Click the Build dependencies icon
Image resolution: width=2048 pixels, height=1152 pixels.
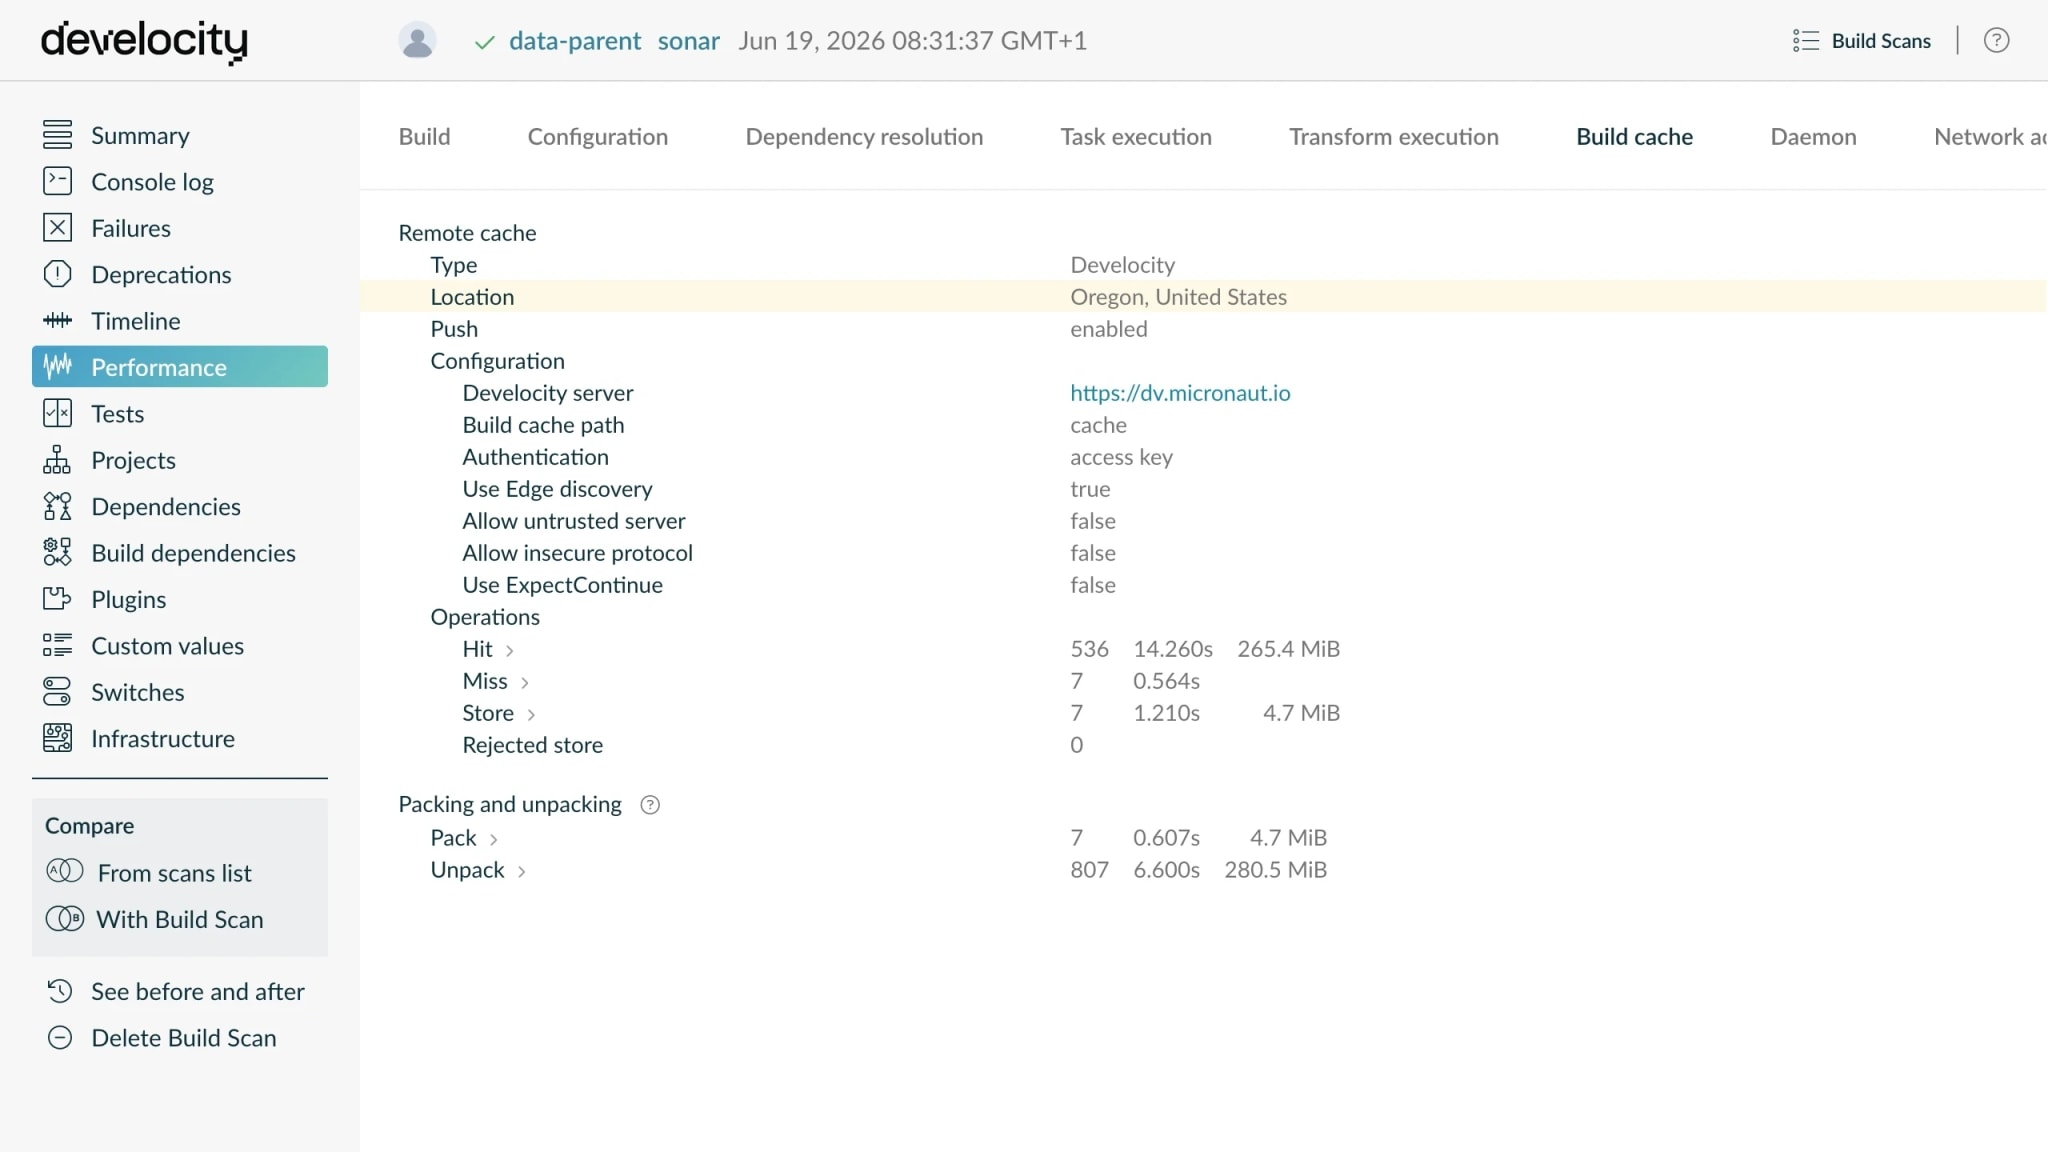[57, 552]
